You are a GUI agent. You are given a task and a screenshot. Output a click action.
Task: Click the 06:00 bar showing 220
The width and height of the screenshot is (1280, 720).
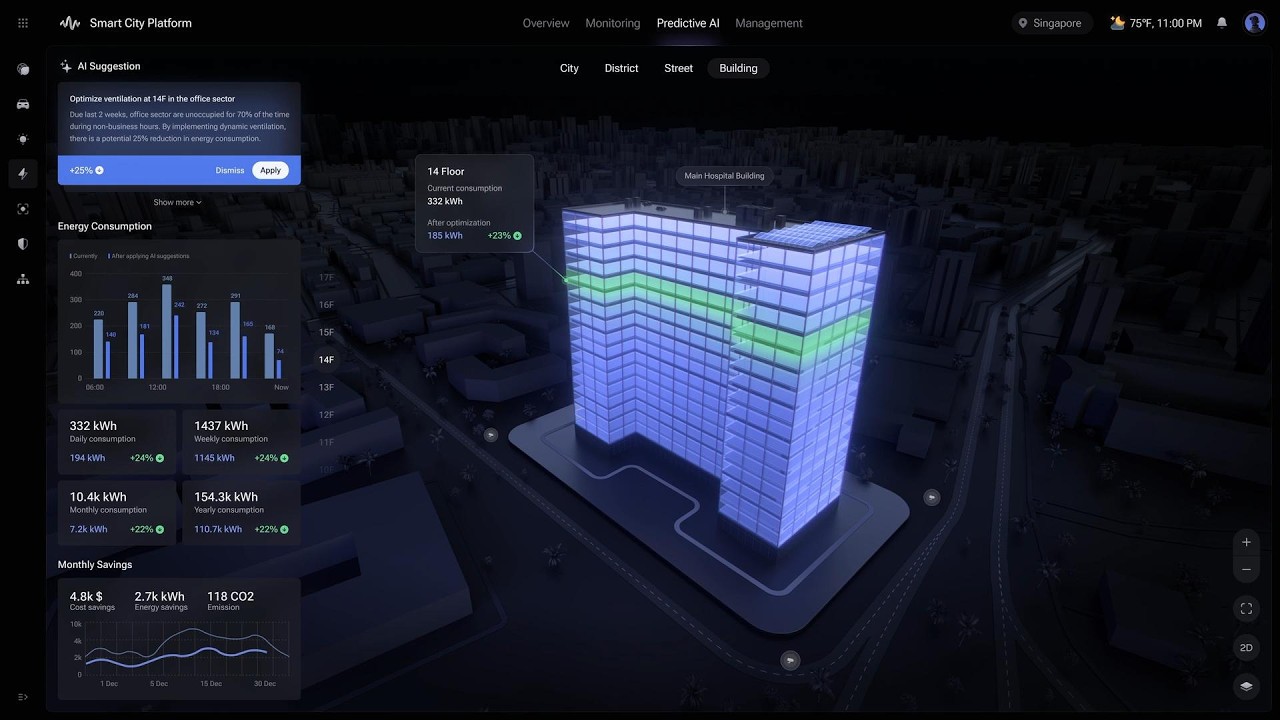coord(98,349)
